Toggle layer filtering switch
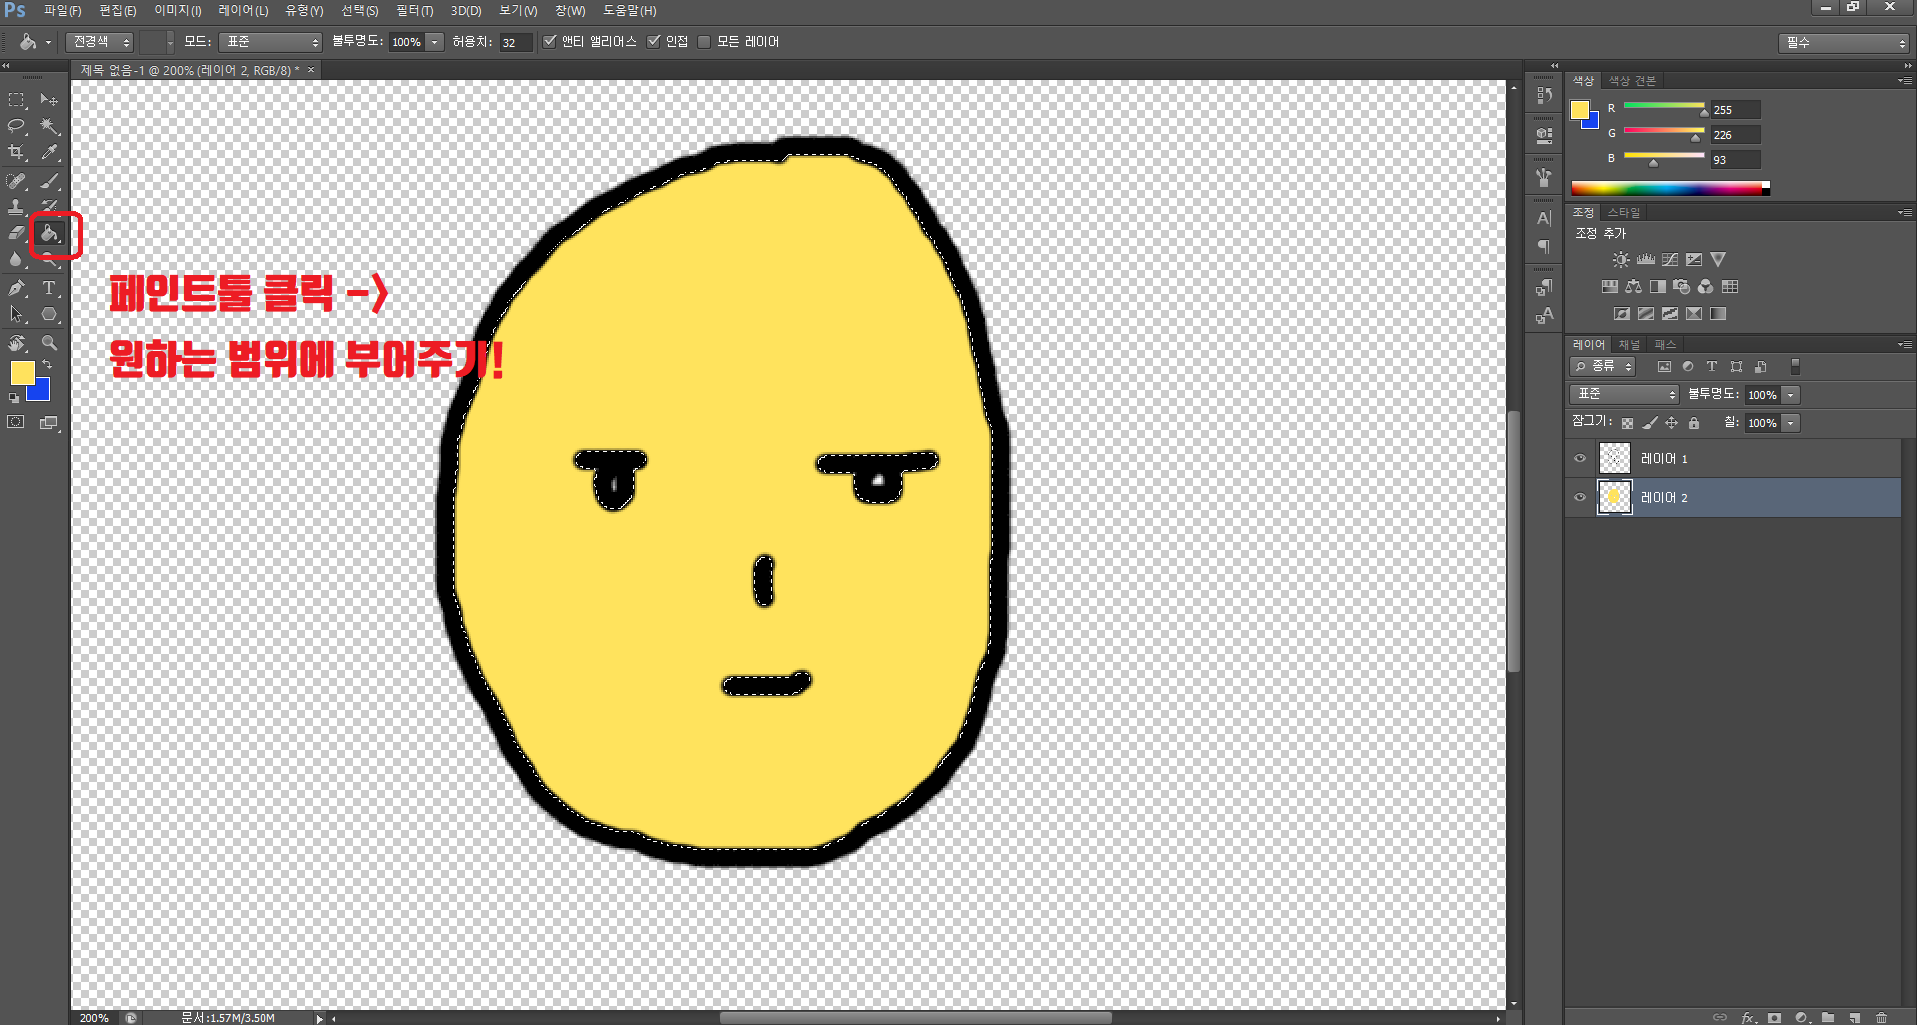Image resolution: width=1917 pixels, height=1025 pixels. pyautogui.click(x=1795, y=367)
